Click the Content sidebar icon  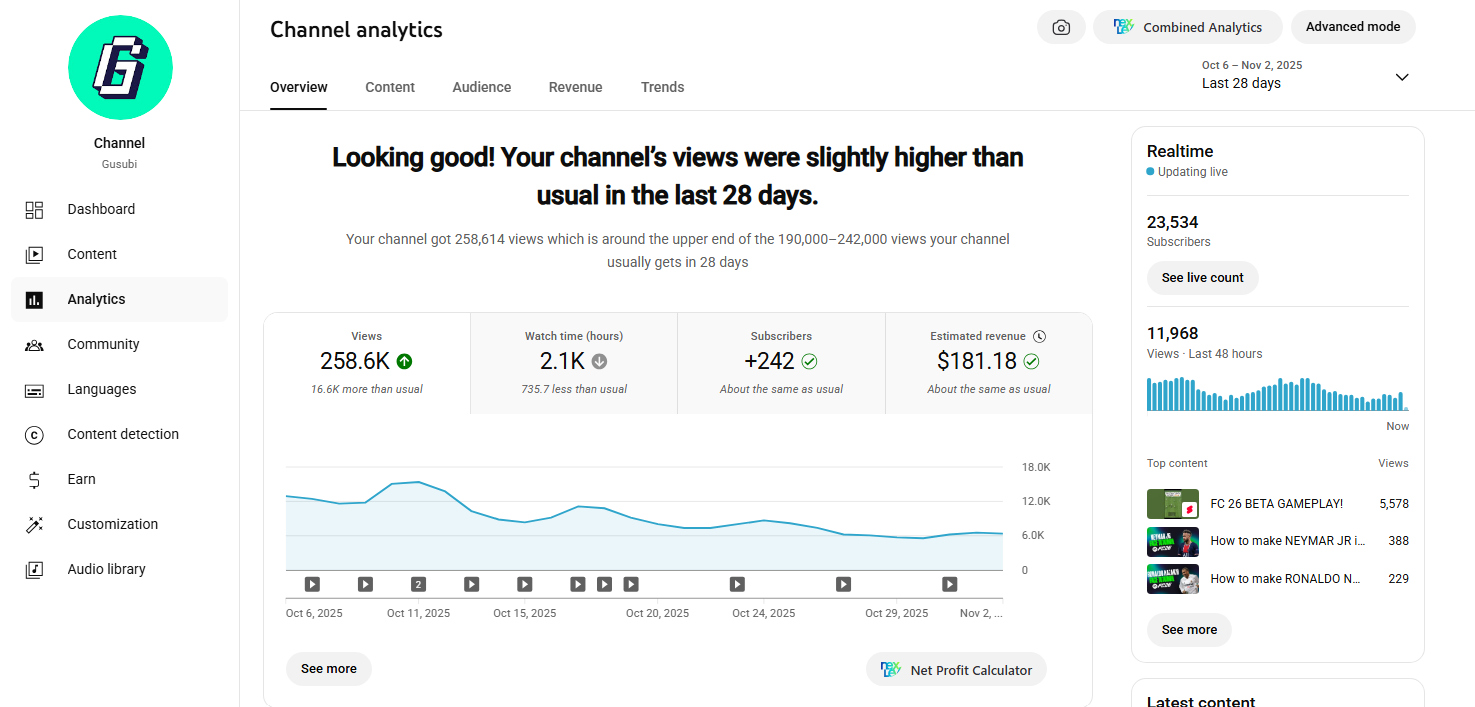coord(34,255)
